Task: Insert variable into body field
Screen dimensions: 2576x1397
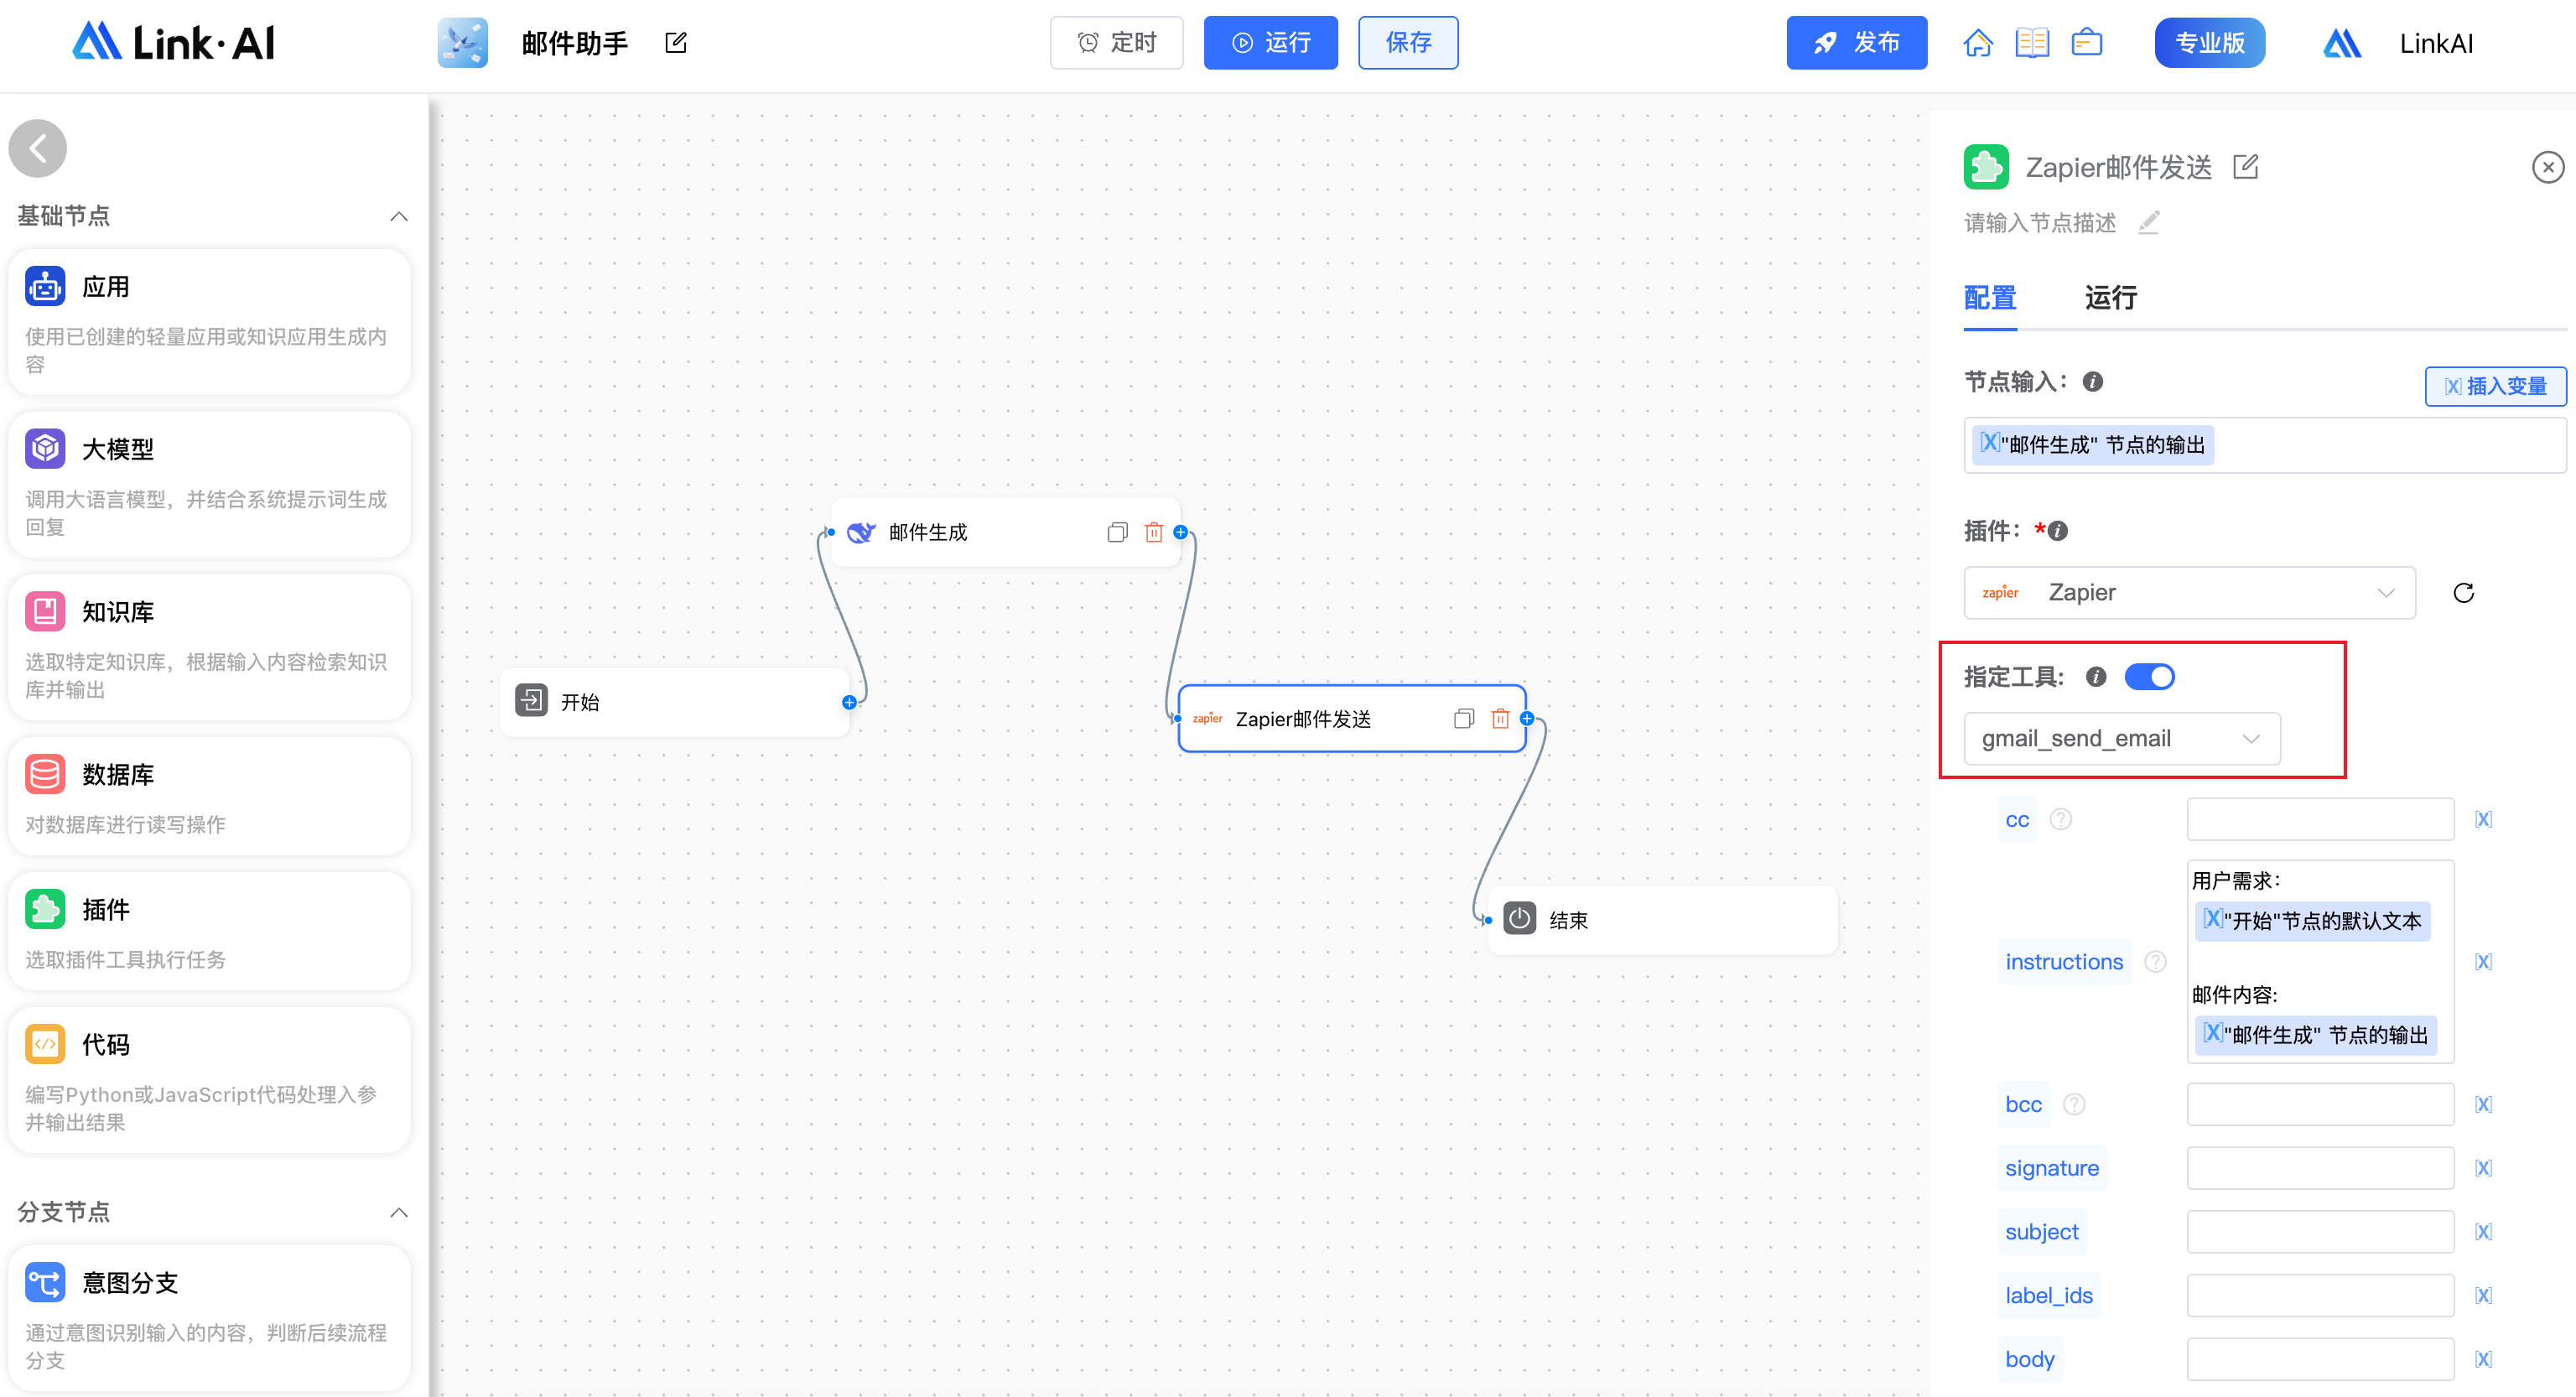Action: pos(2482,1358)
